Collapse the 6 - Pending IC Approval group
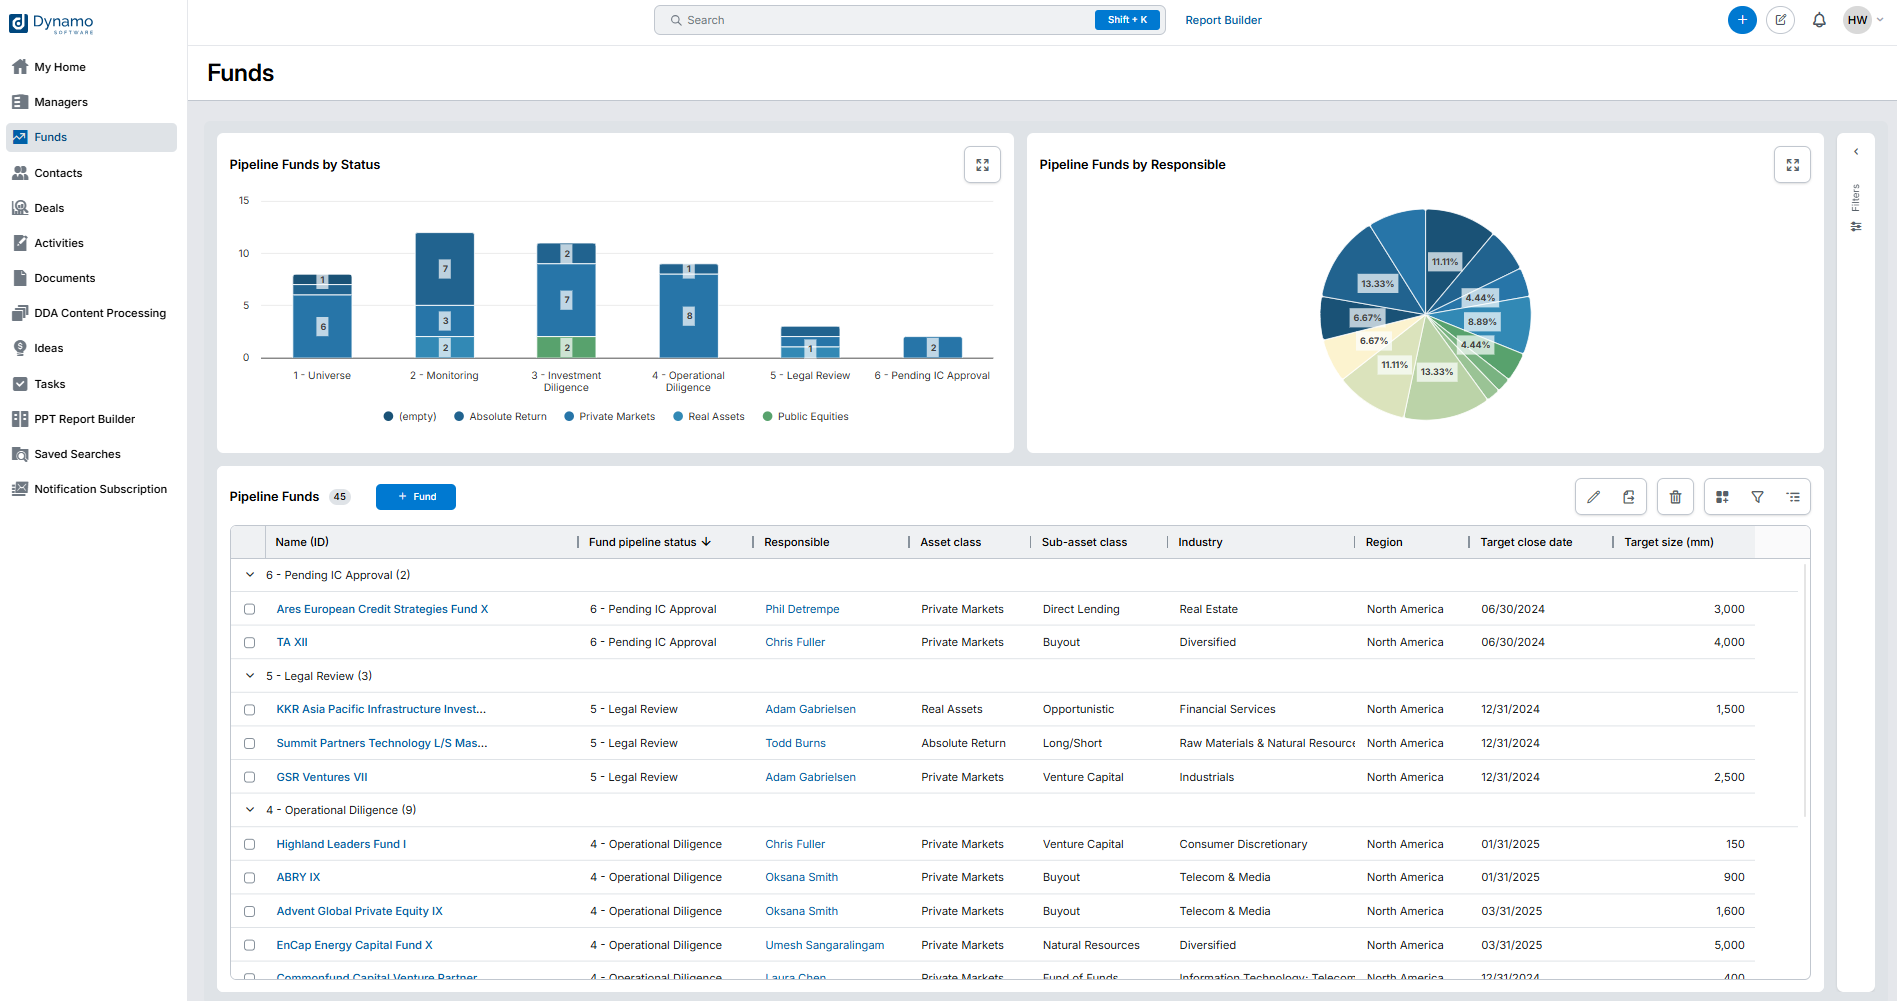This screenshot has height=1001, width=1897. pyautogui.click(x=250, y=575)
